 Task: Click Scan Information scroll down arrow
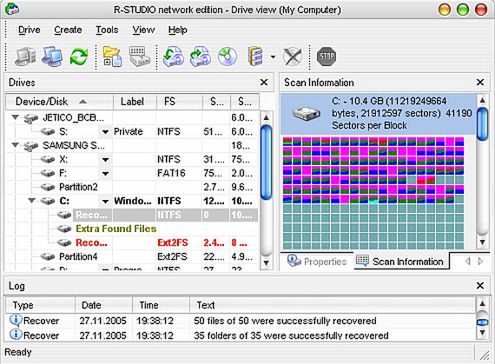pos(482,242)
